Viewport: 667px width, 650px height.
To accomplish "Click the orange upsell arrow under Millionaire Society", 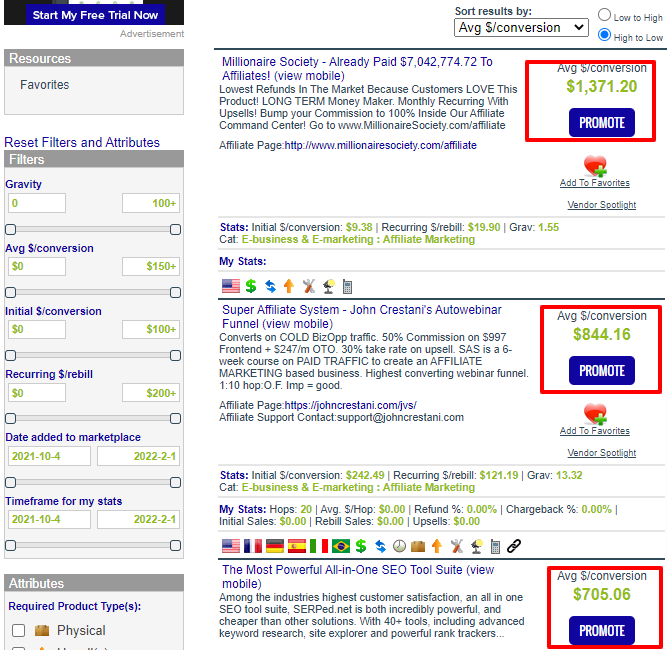I will pyautogui.click(x=289, y=286).
